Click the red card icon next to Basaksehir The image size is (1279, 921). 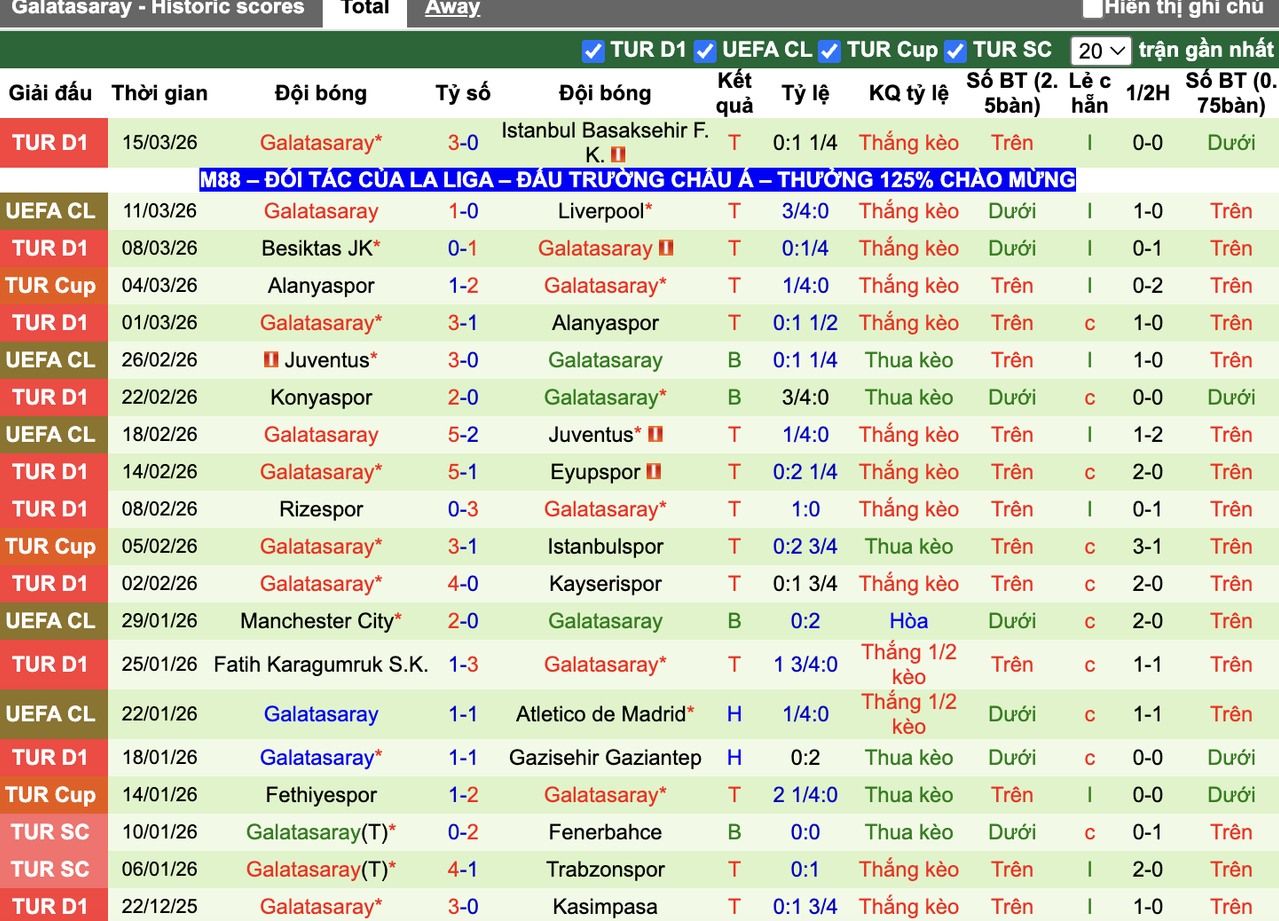click(x=618, y=155)
